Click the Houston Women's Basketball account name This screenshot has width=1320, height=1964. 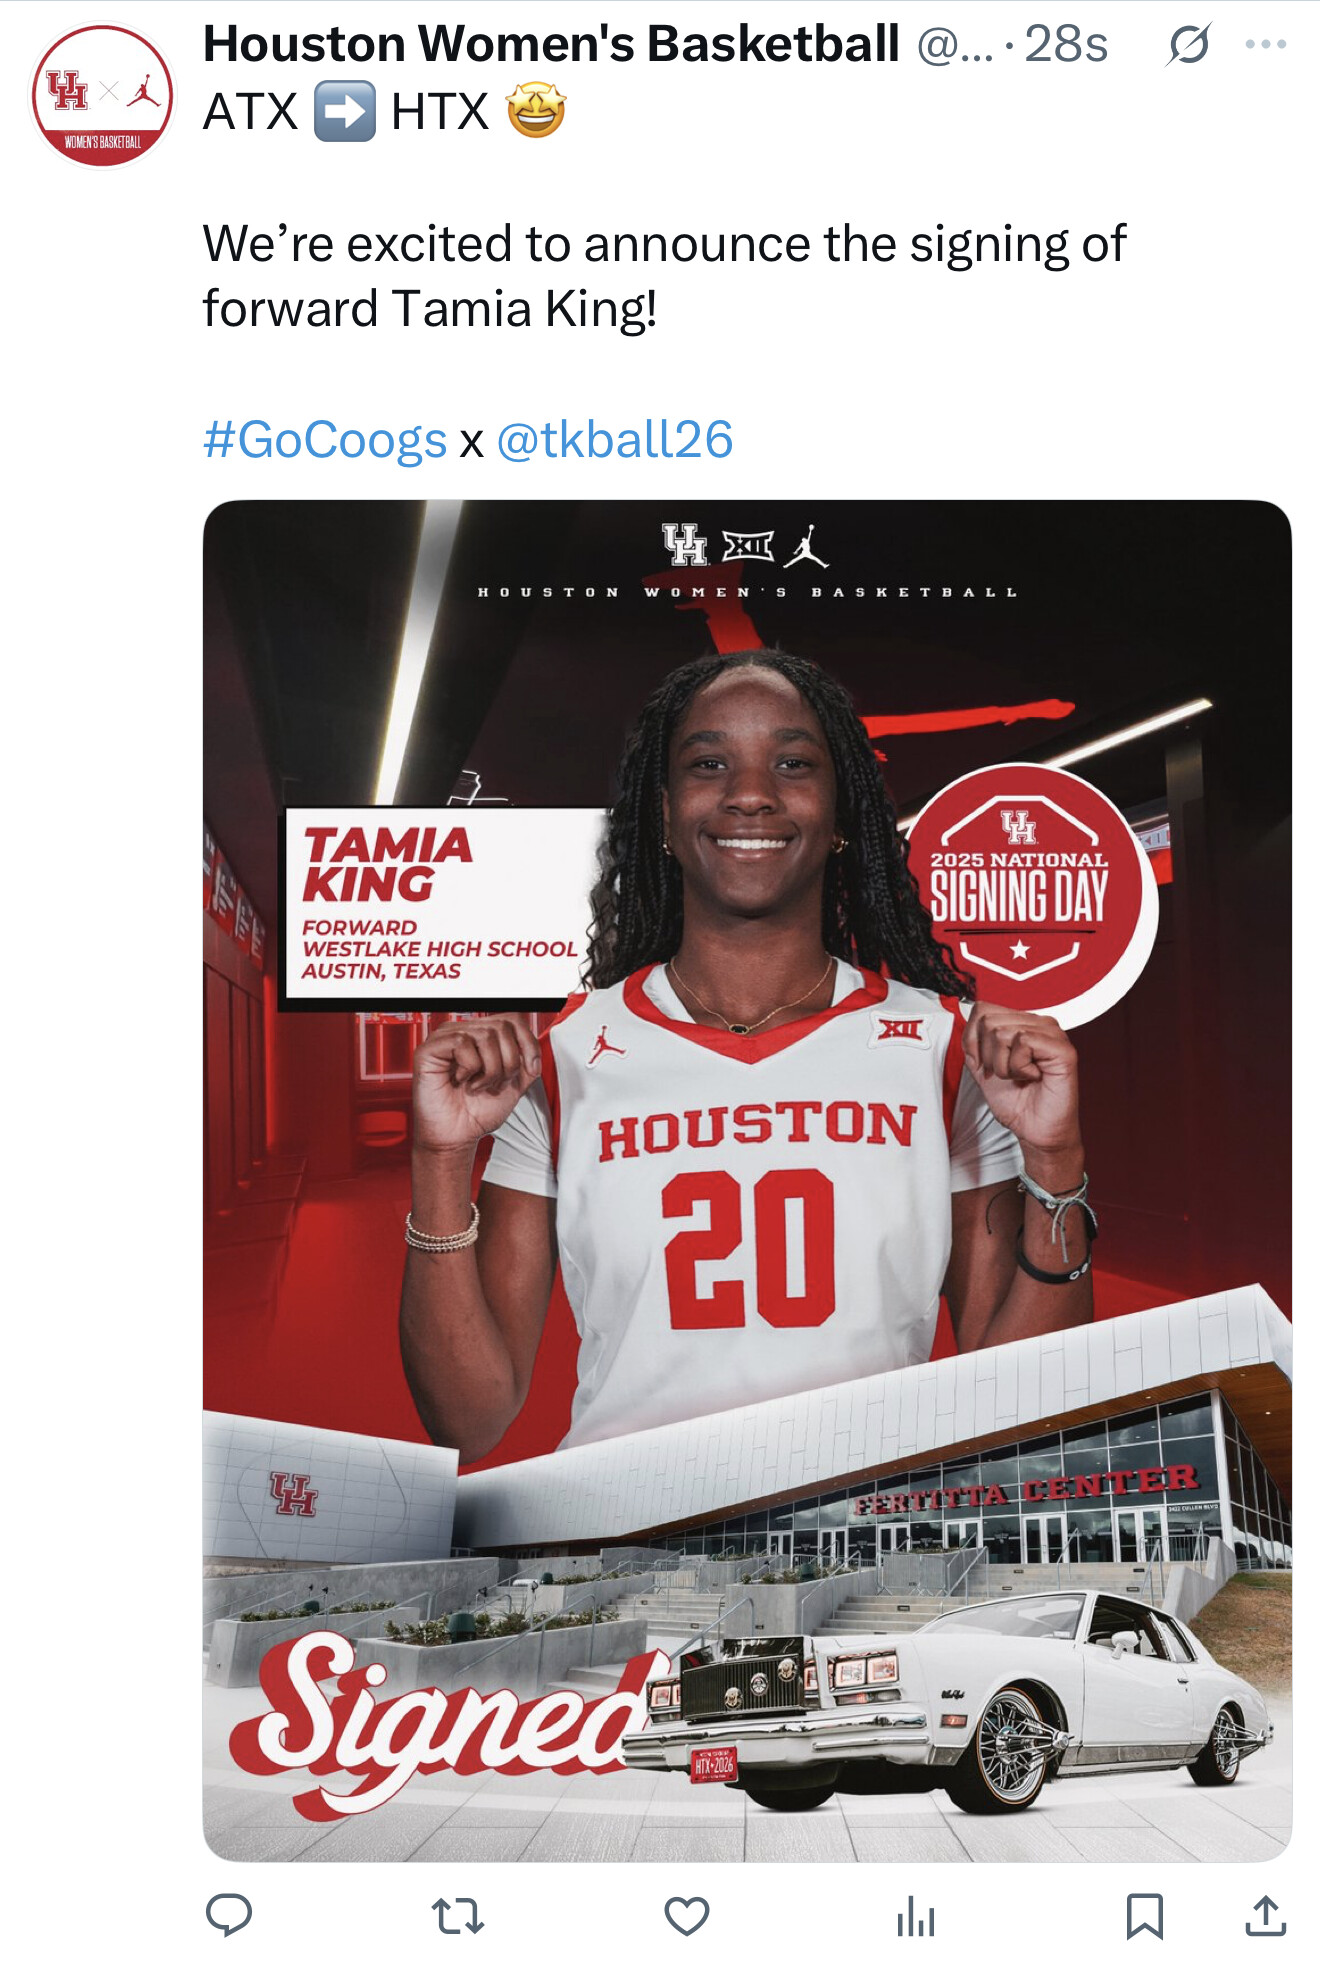pos(551,44)
